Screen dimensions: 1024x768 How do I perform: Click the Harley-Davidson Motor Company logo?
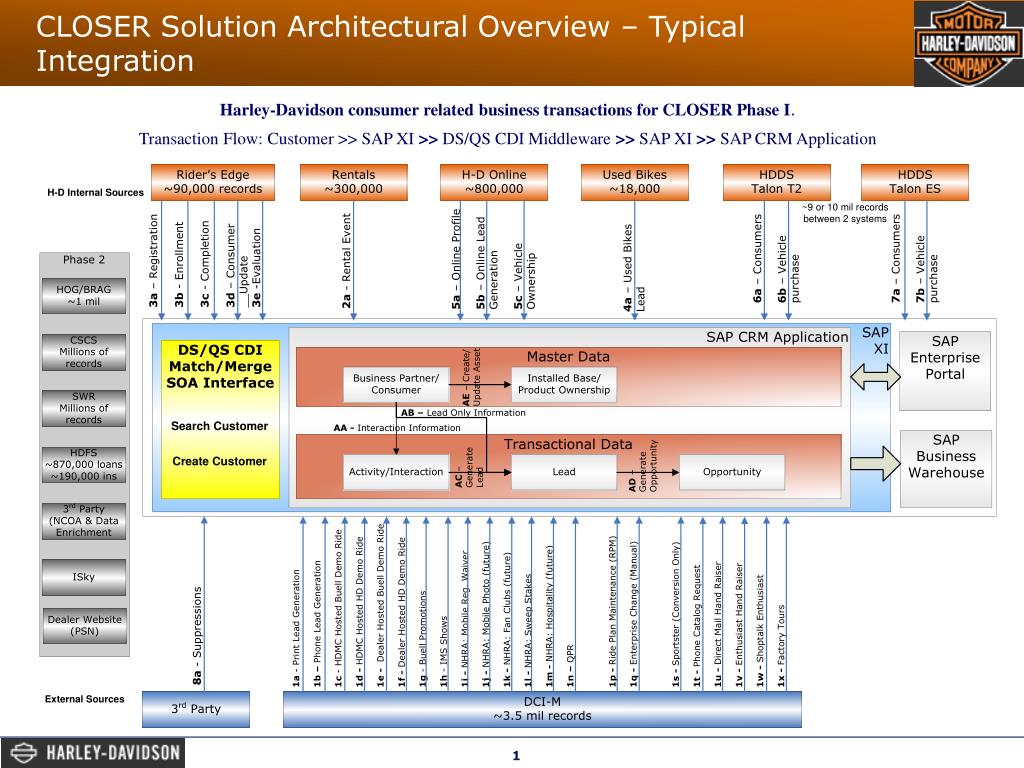(968, 43)
